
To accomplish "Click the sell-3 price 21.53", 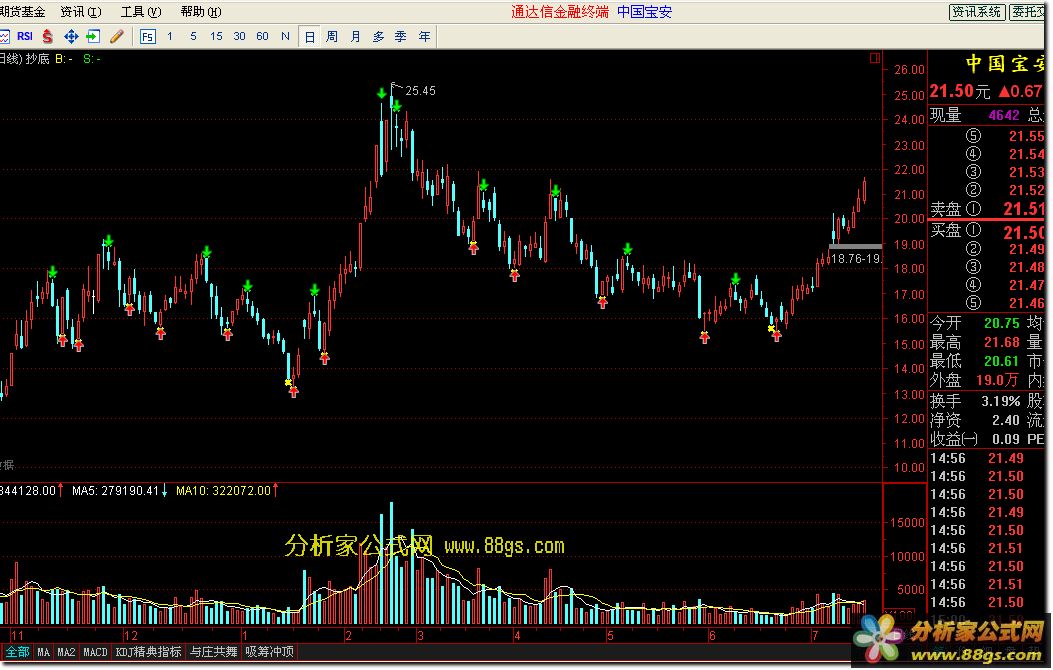I will tap(1026, 173).
